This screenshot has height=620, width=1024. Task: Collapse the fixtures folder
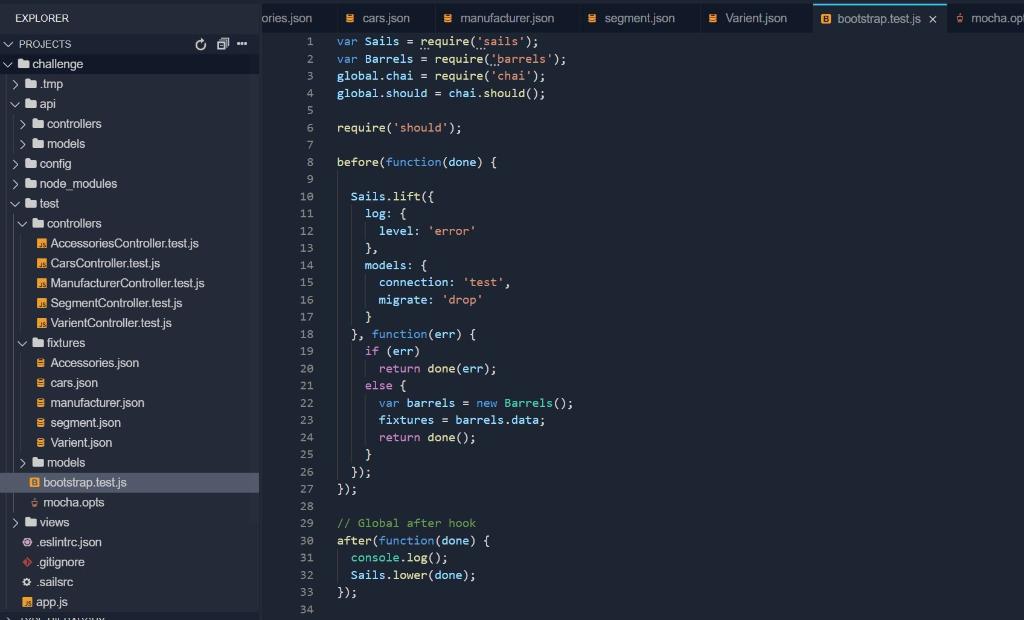(x=22, y=343)
